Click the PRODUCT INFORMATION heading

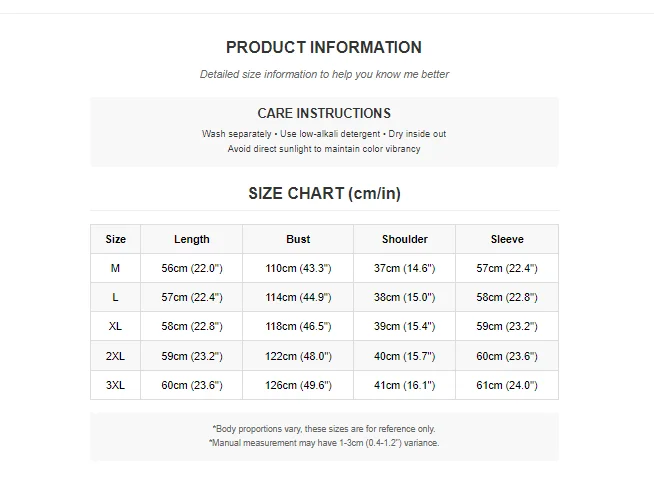point(324,47)
